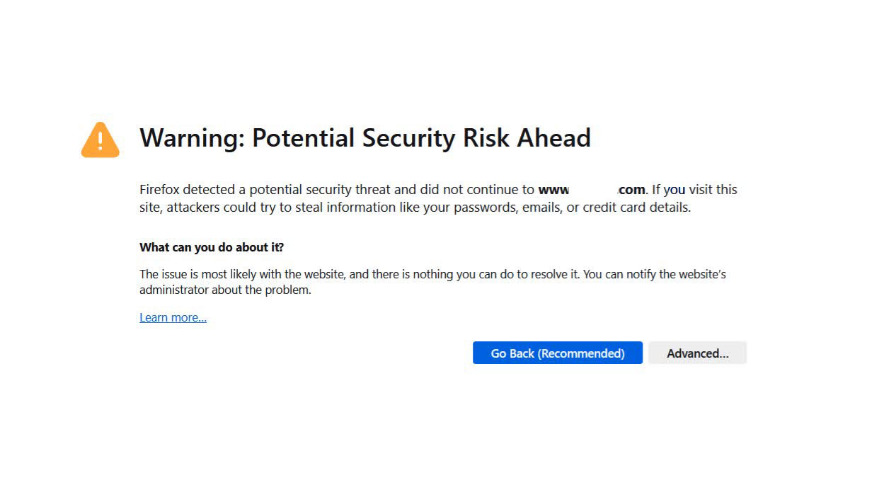Click the 'What can you do about it?' subheading
Image resolution: width=896 pixels, height=500 pixels.
click(x=211, y=247)
